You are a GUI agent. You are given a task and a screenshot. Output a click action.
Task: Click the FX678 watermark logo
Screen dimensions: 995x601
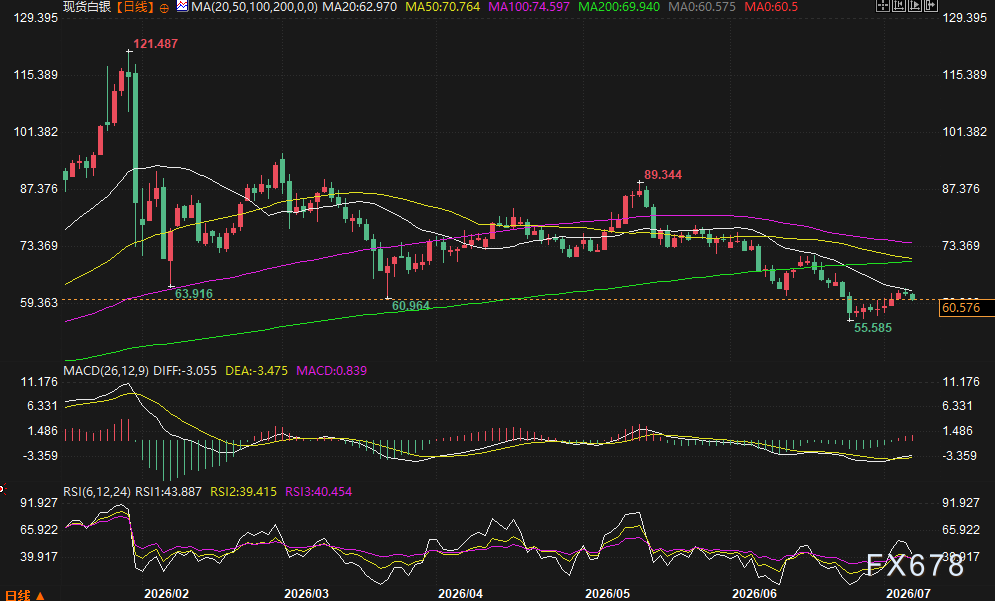pyautogui.click(x=914, y=565)
